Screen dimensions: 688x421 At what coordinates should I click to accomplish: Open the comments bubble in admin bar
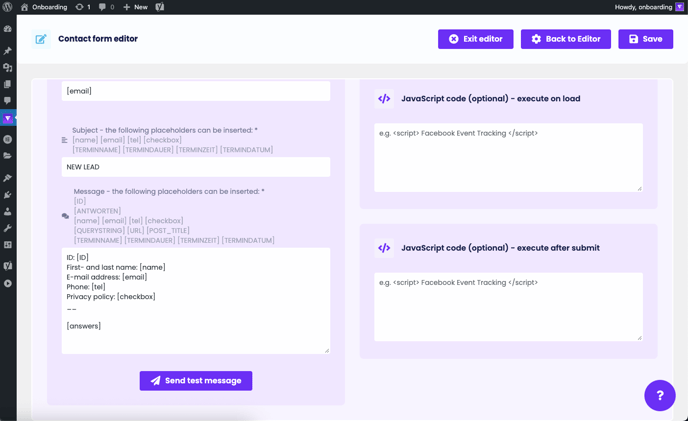tap(106, 7)
